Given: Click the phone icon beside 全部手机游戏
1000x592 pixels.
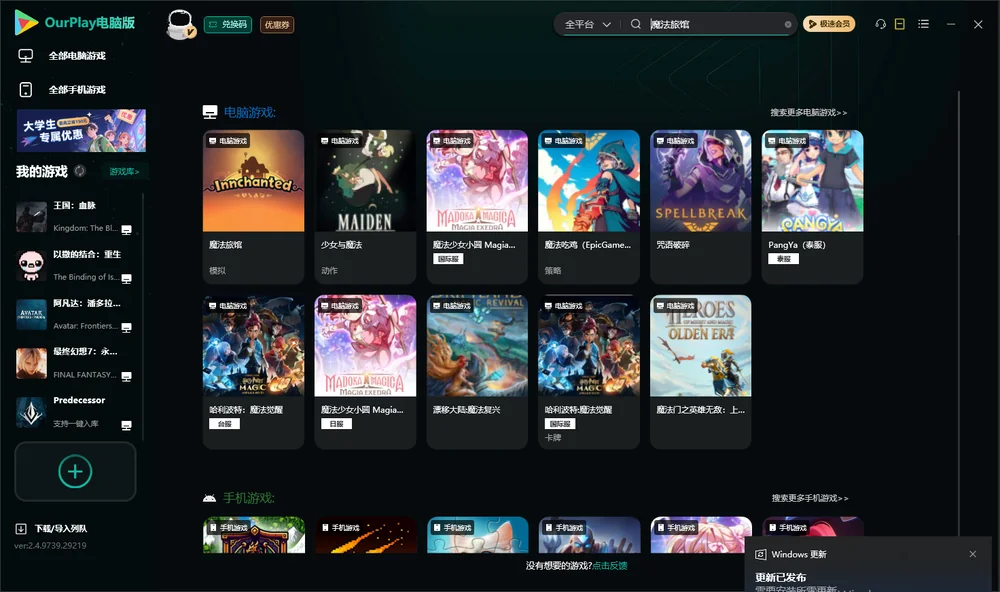Looking at the screenshot, I should click(x=26, y=90).
